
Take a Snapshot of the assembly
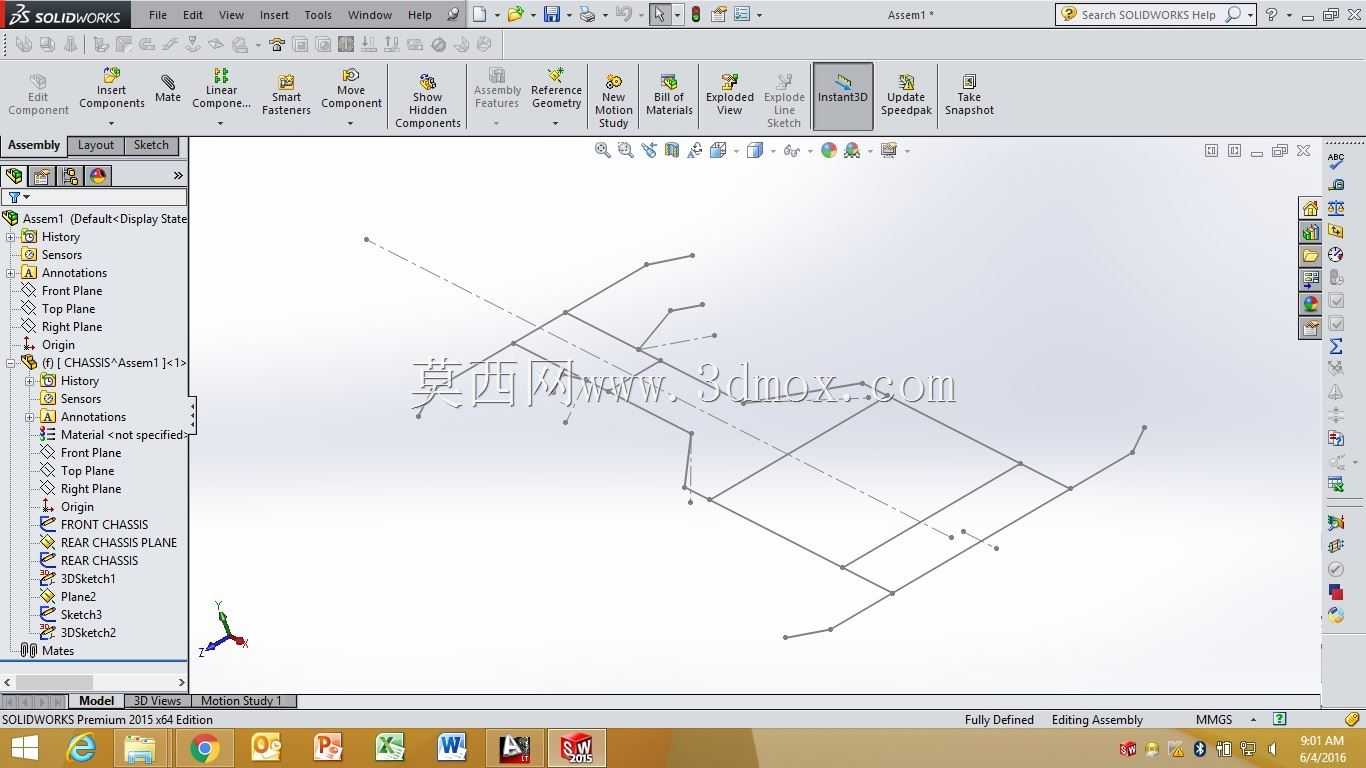969,94
